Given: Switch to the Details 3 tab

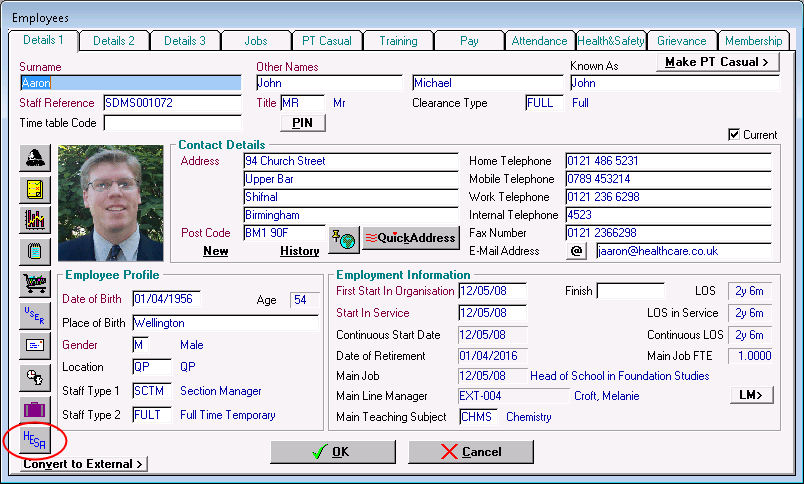Looking at the screenshot, I should tap(185, 41).
